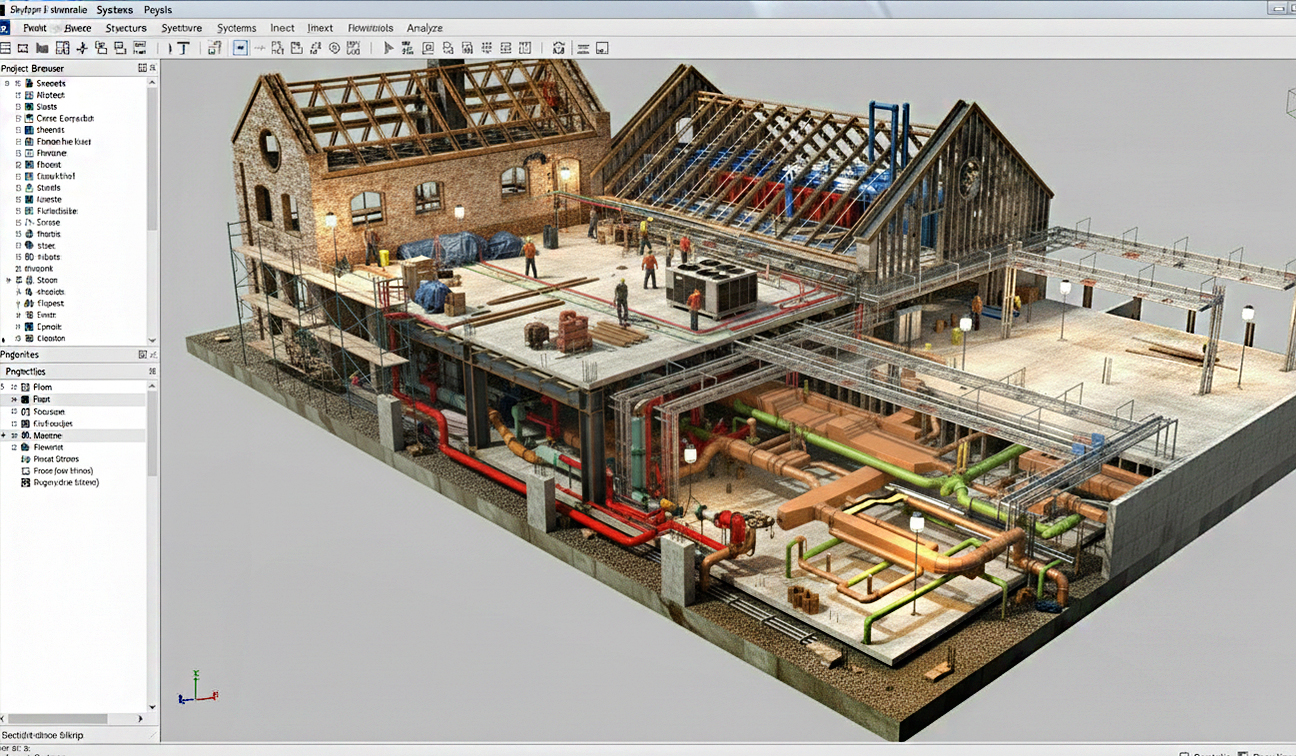Expand the Skeoets node in Project Browser
Image resolution: width=1296 pixels, height=756 pixels.
tap(6, 83)
